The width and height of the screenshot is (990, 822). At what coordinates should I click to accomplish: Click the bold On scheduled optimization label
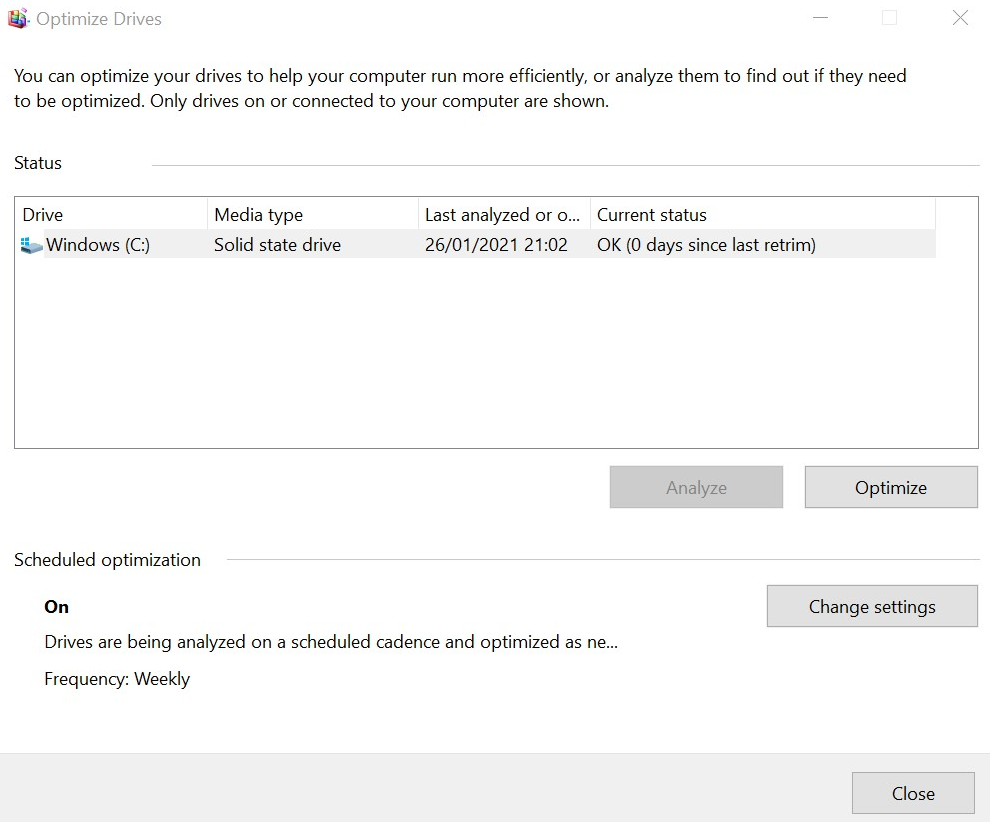[x=57, y=607]
